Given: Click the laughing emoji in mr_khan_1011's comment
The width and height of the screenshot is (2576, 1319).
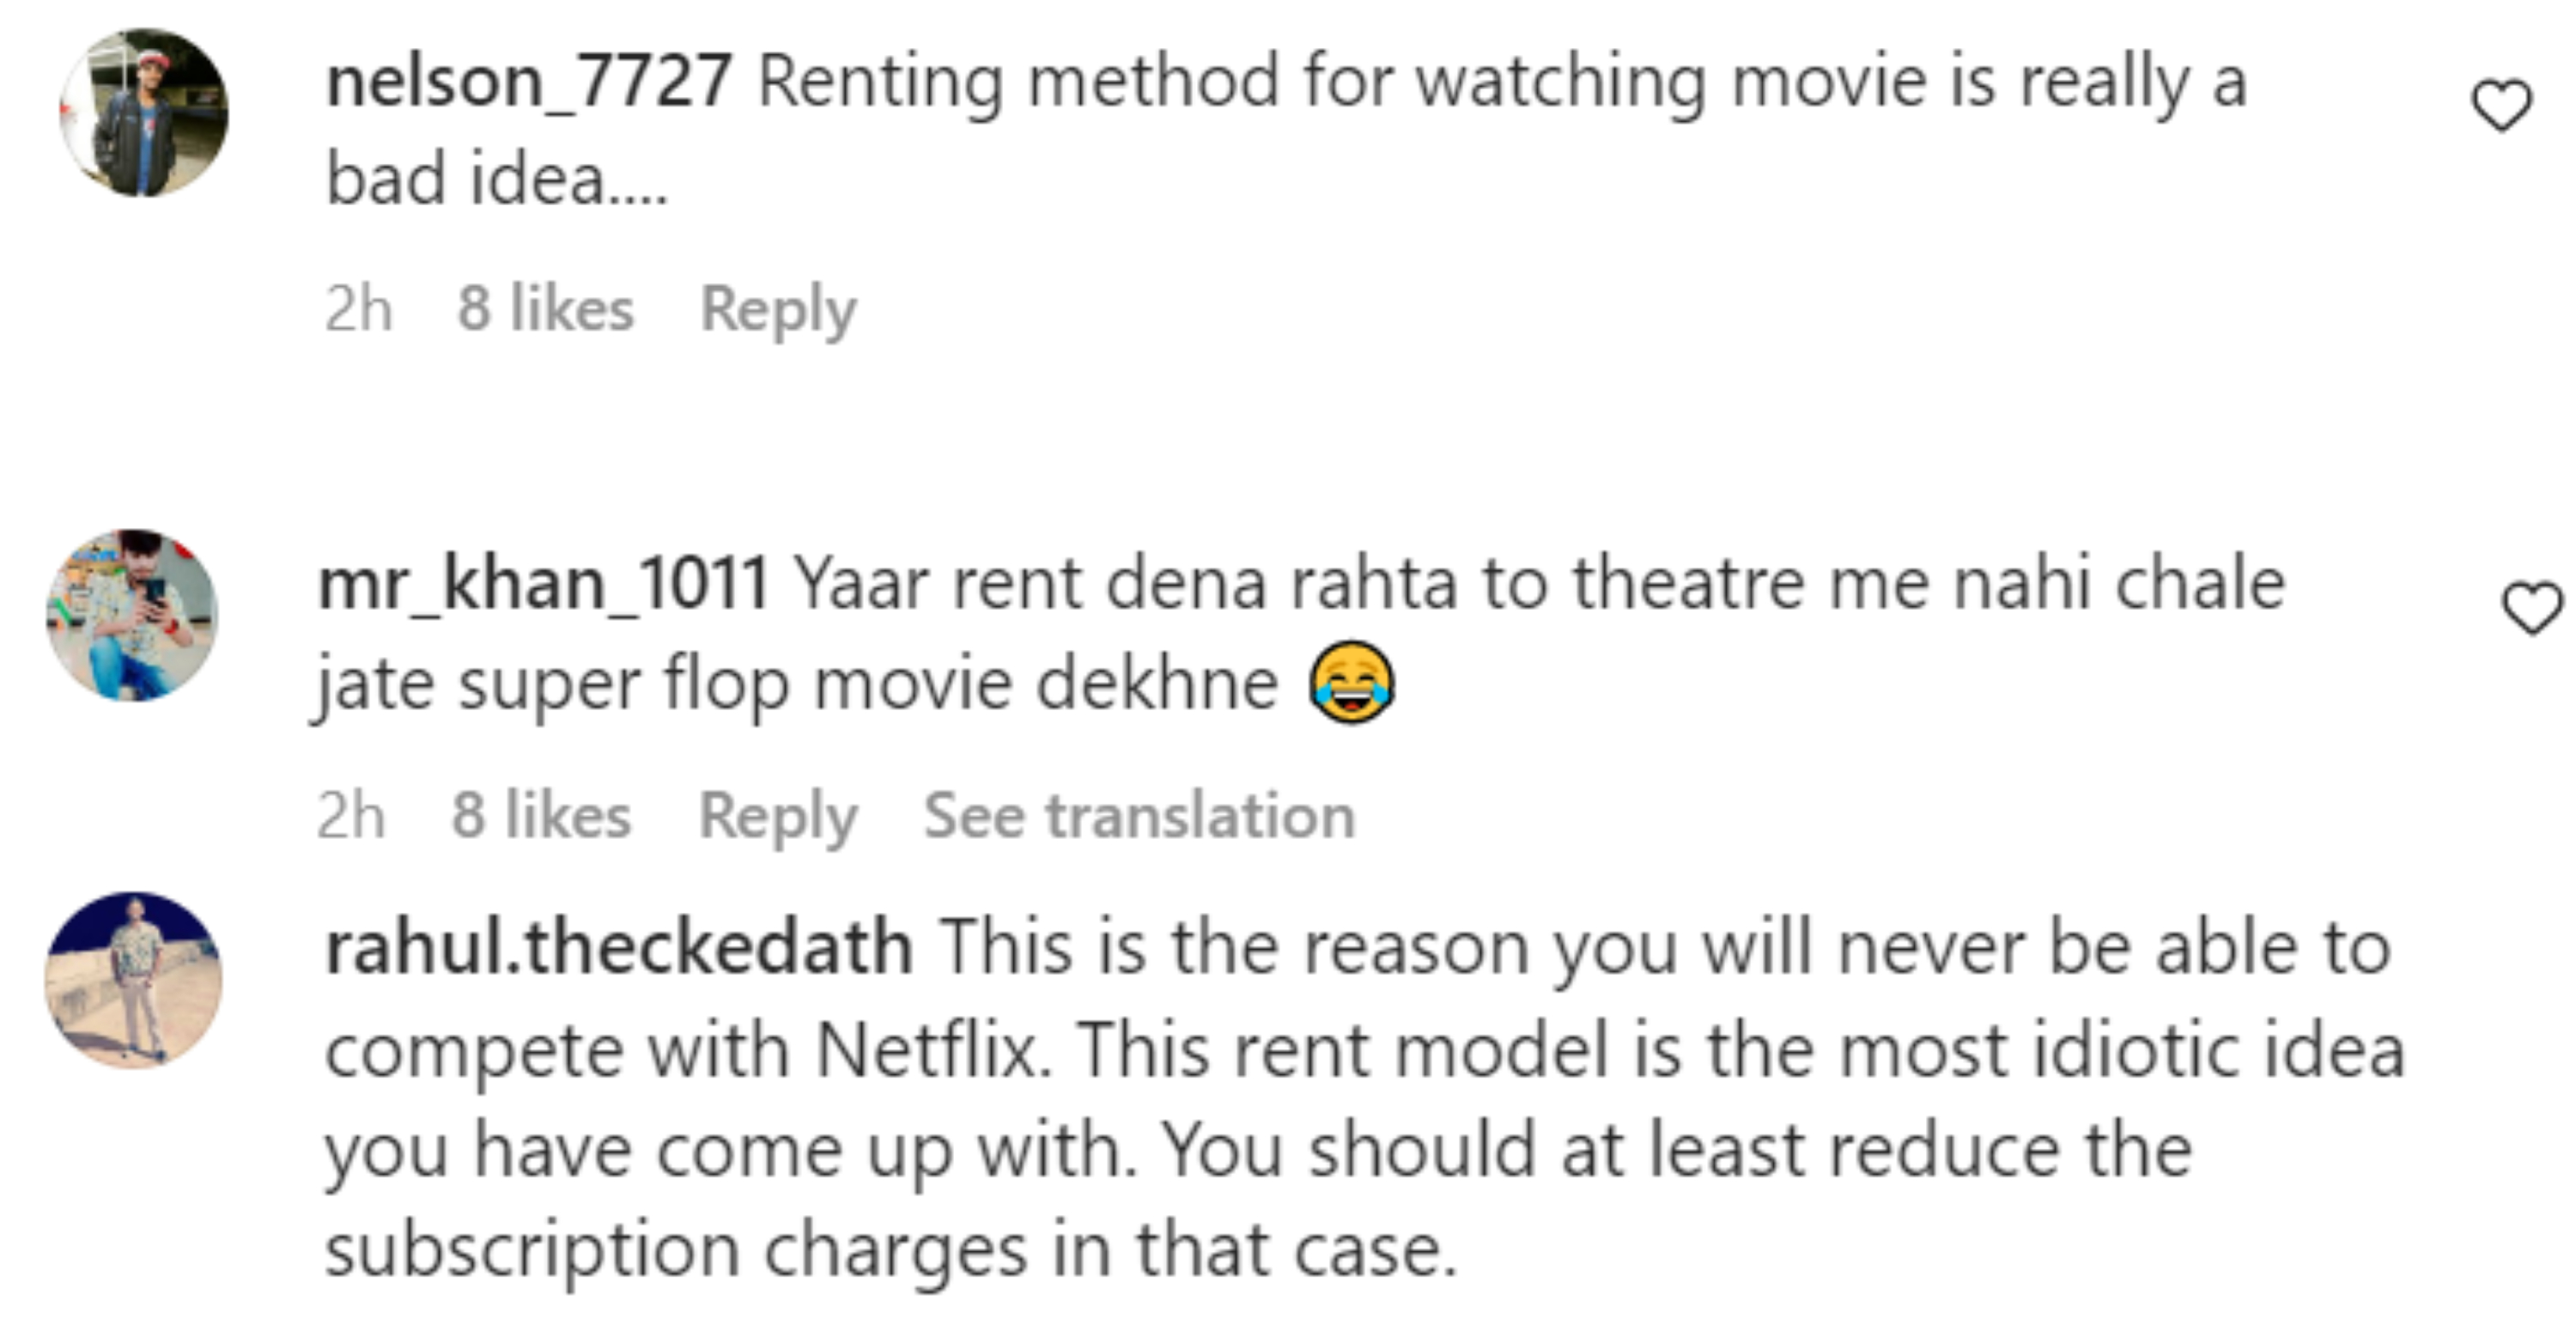Looking at the screenshot, I should [1351, 683].
